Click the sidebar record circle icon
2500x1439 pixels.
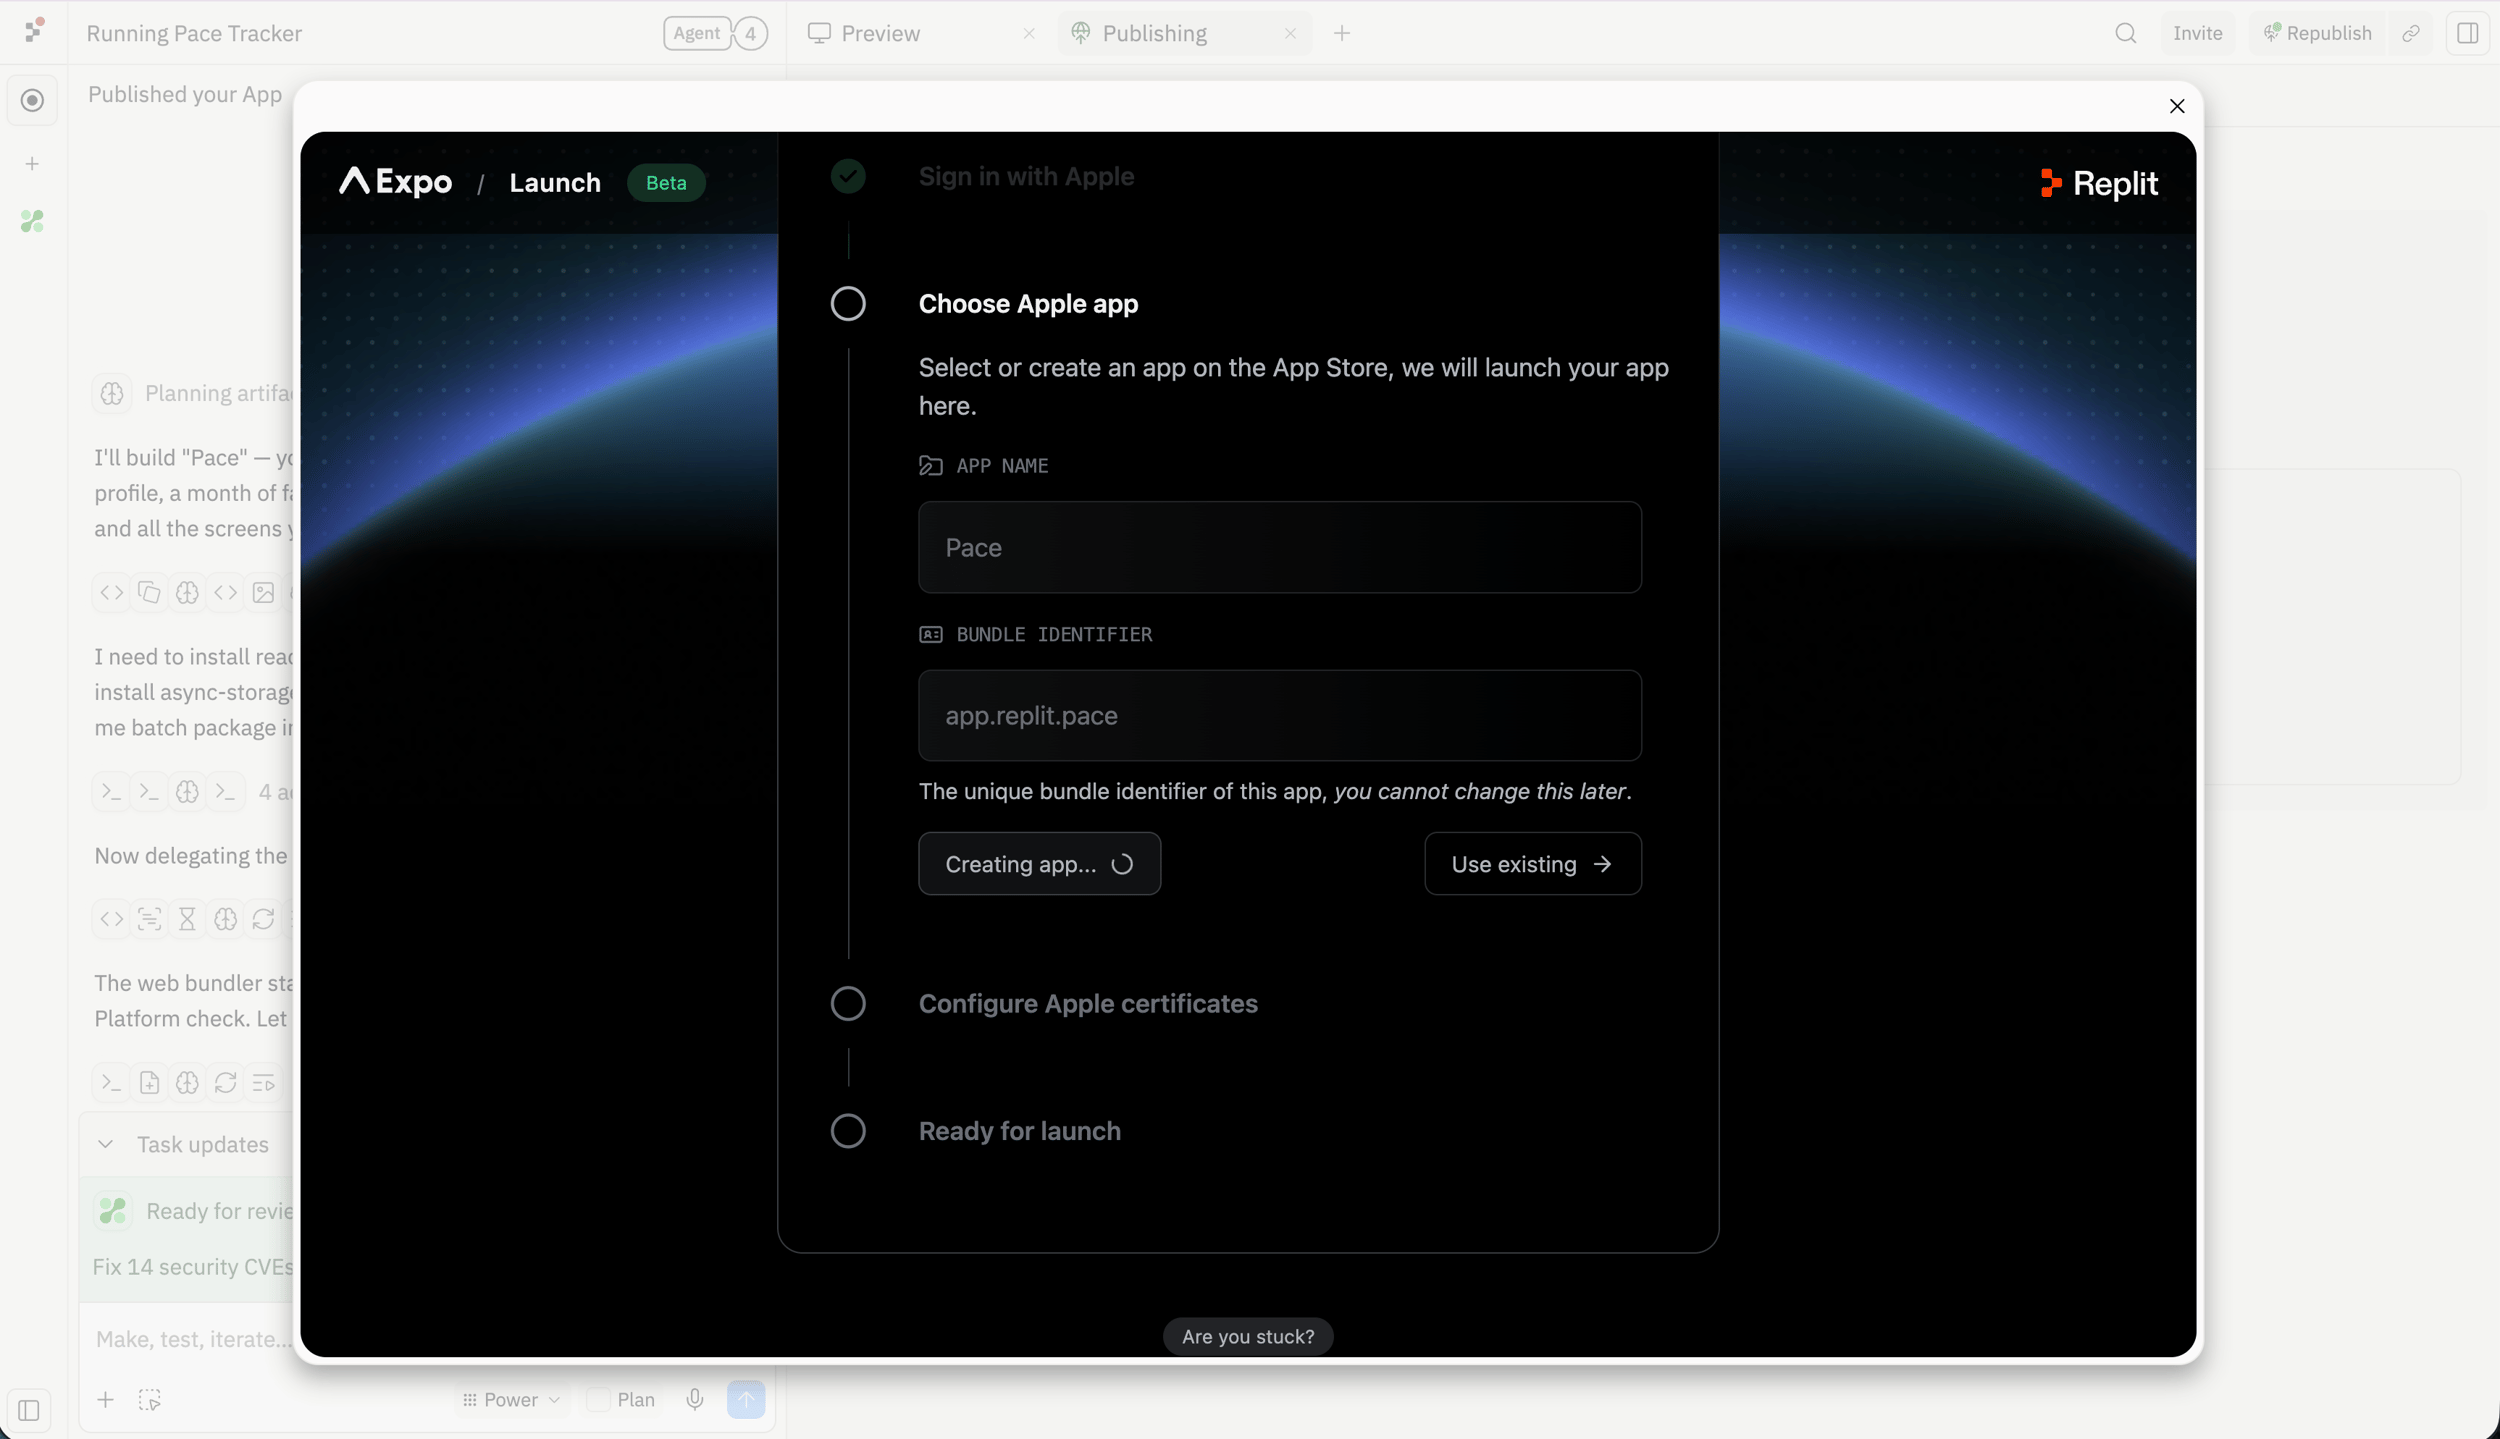(32, 100)
